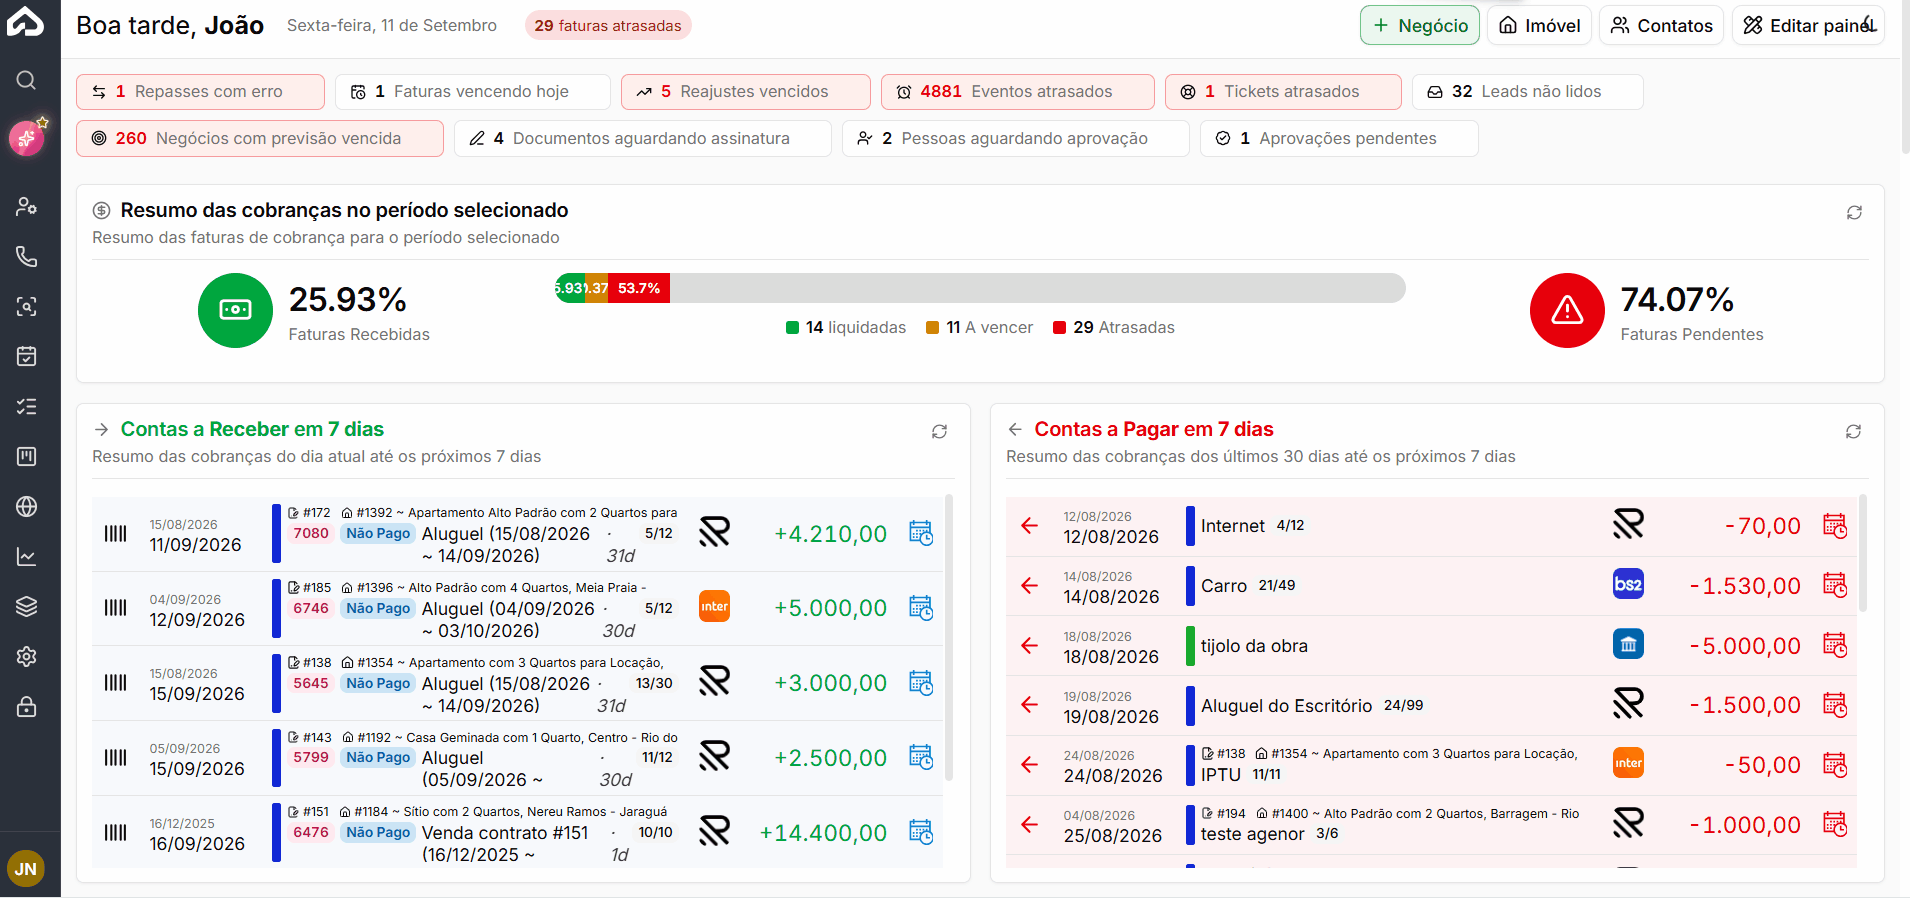Click the red 53.7% progress bar segment
The height and width of the screenshot is (898, 1910).
639,288
